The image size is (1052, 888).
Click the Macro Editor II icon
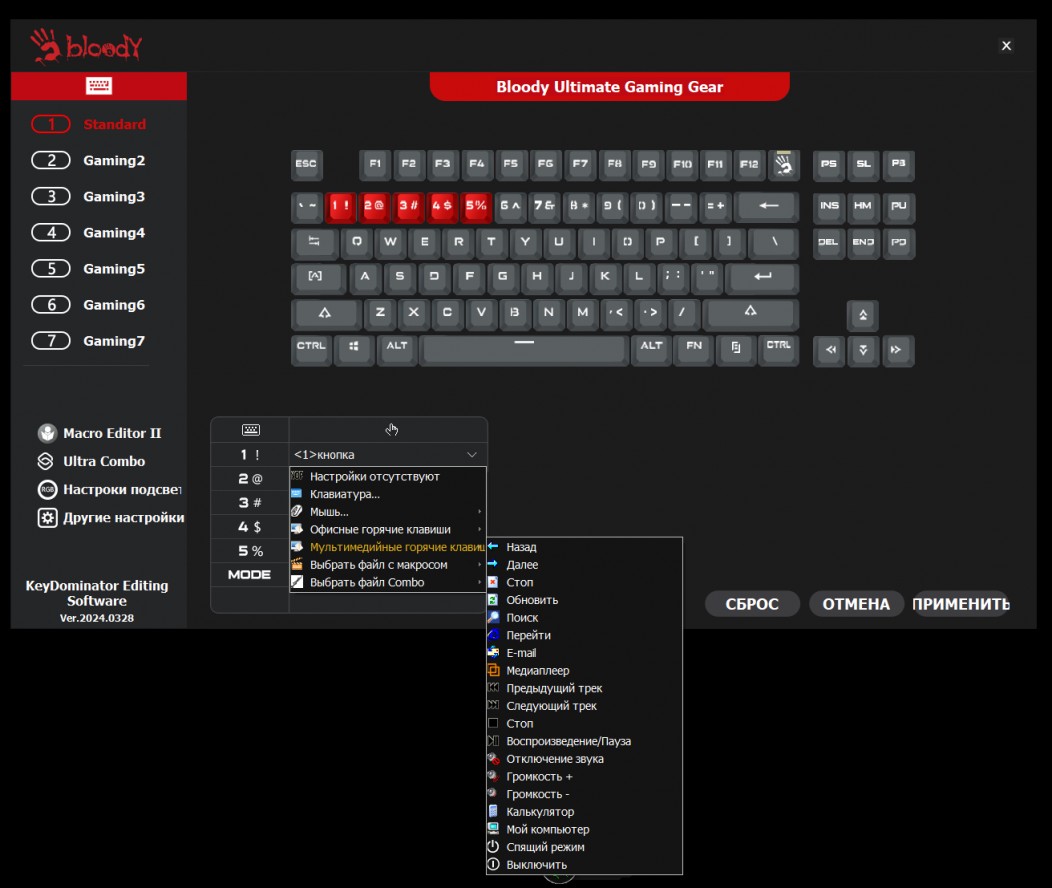tap(46, 433)
